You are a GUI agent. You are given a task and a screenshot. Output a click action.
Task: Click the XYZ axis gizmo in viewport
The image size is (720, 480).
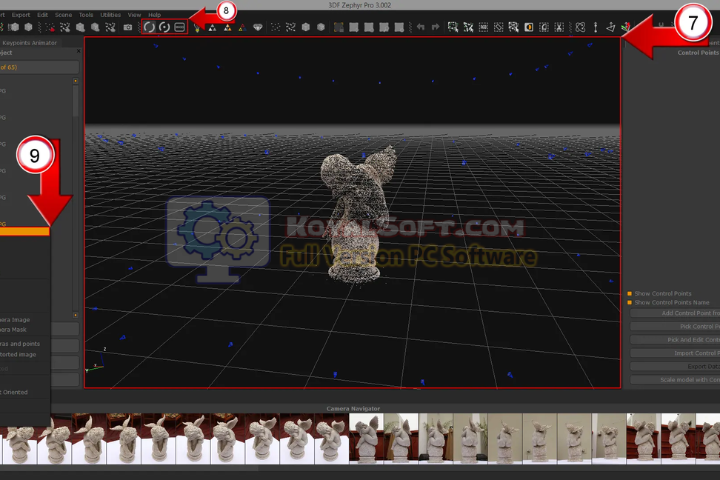pos(96,361)
